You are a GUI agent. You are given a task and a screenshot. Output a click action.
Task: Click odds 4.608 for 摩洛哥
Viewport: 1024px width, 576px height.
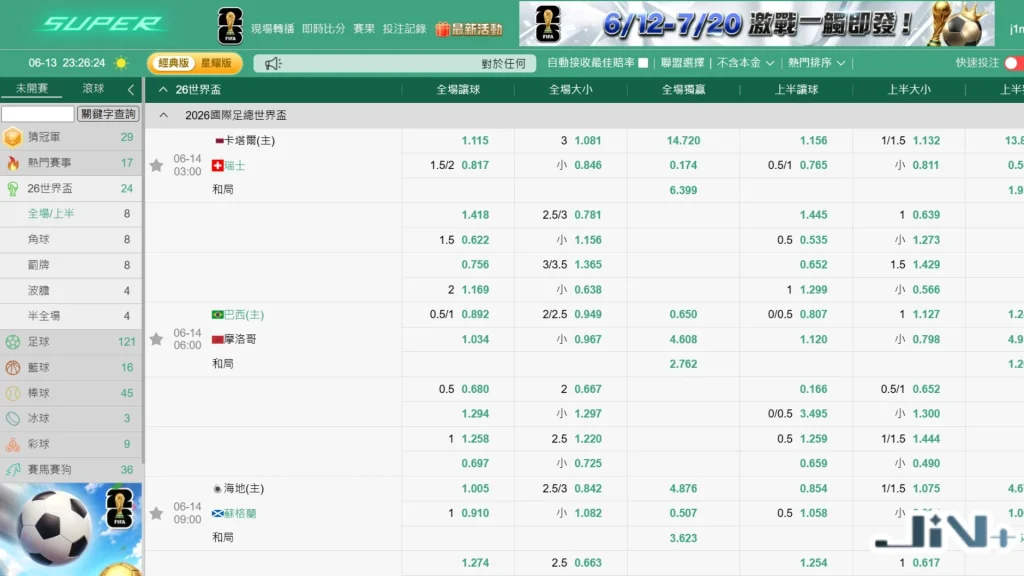[683, 340]
